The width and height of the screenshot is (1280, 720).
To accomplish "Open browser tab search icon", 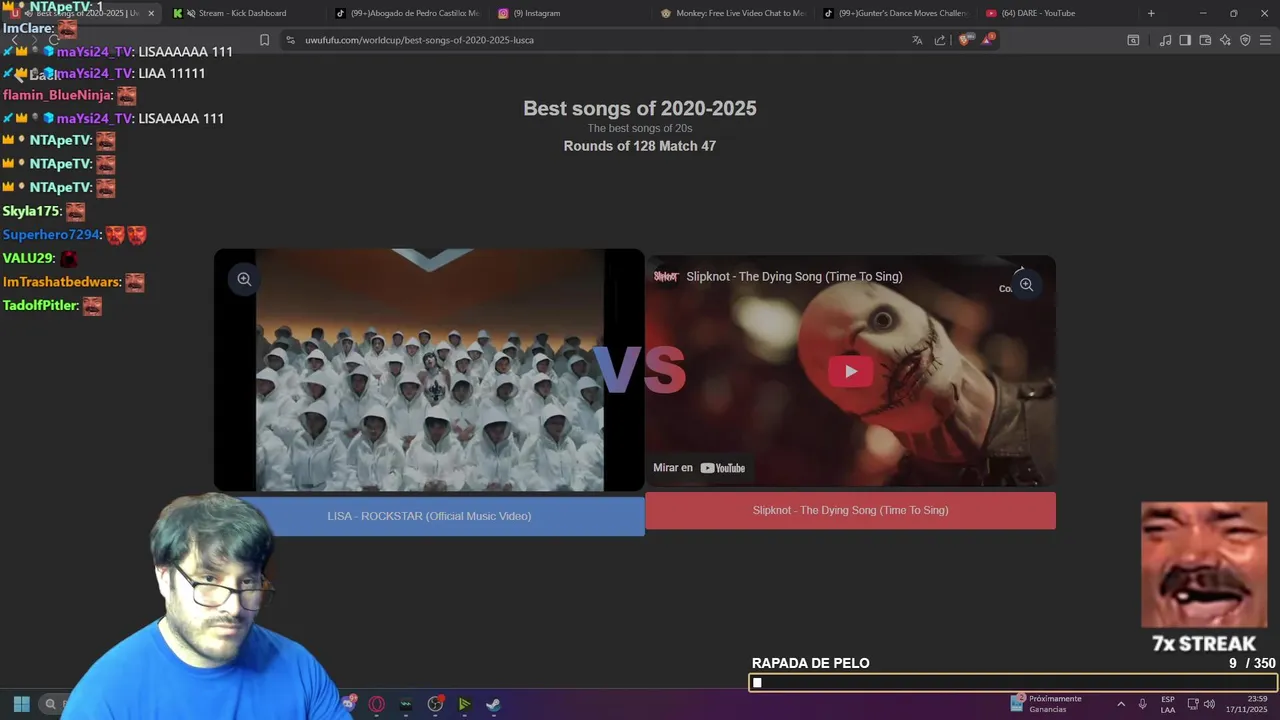I will click(x=1133, y=40).
